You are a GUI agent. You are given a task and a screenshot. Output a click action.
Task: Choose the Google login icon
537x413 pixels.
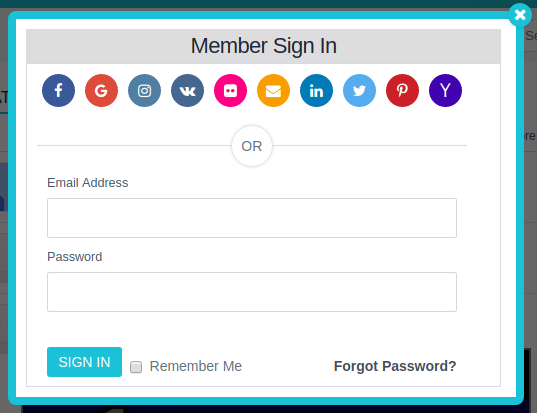coord(101,90)
